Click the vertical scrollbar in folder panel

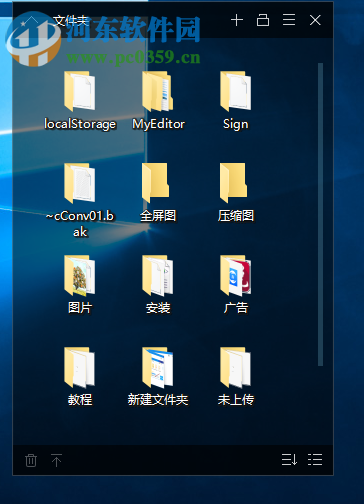[320, 214]
